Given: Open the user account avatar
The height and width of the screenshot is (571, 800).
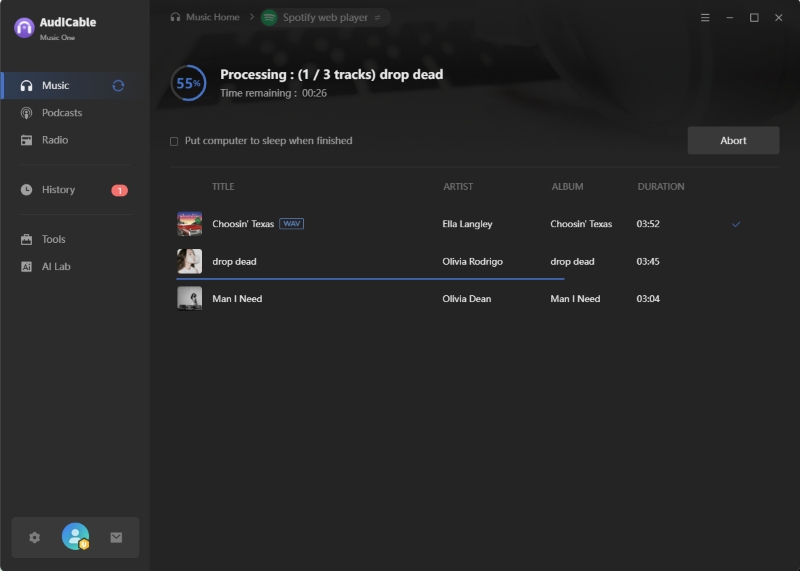Looking at the screenshot, I should 76,536.
